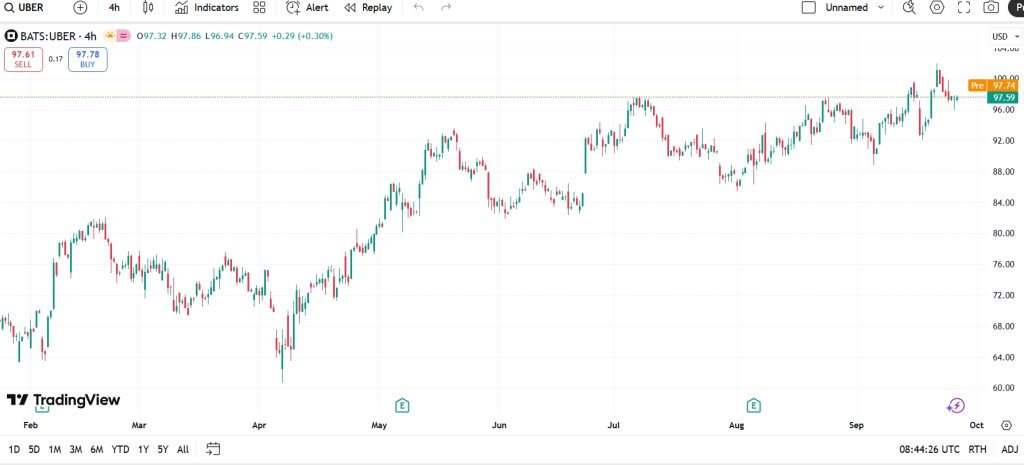The image size is (1024, 465).
Task: Open the TradingView logo link
Action: click(x=63, y=400)
